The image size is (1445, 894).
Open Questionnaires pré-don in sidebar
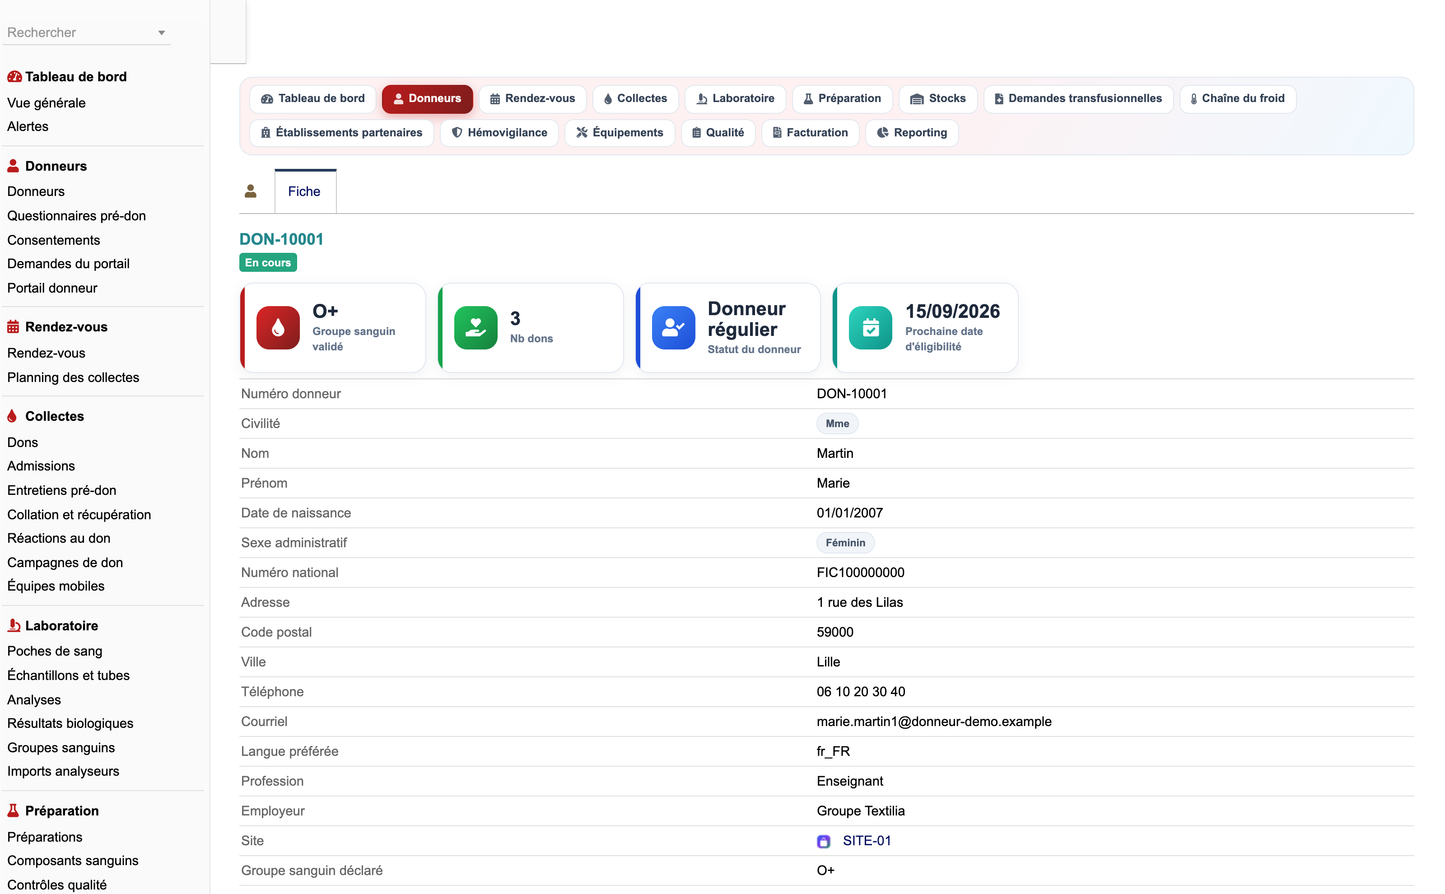point(76,216)
